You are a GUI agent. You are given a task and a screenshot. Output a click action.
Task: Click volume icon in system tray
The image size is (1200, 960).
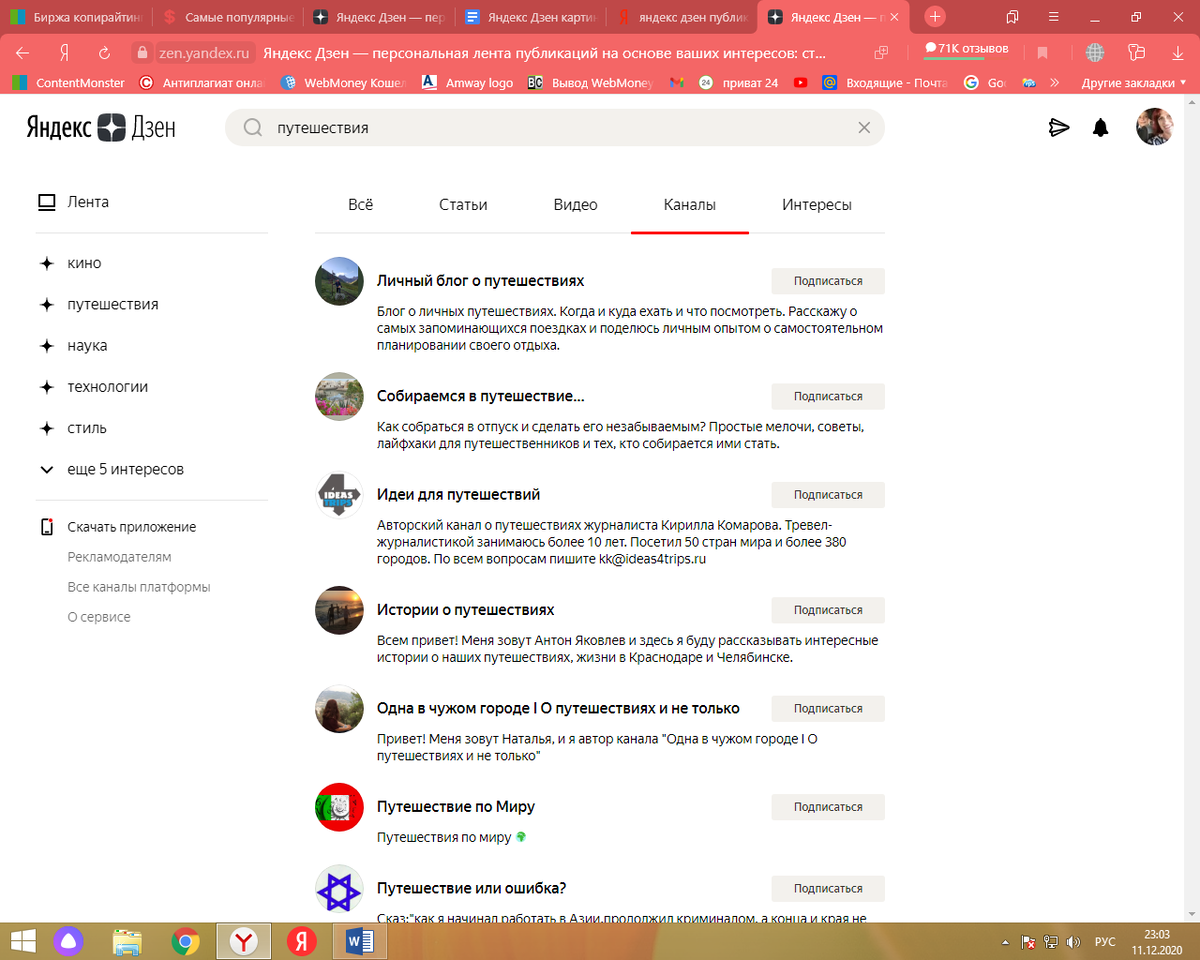pos(1073,941)
